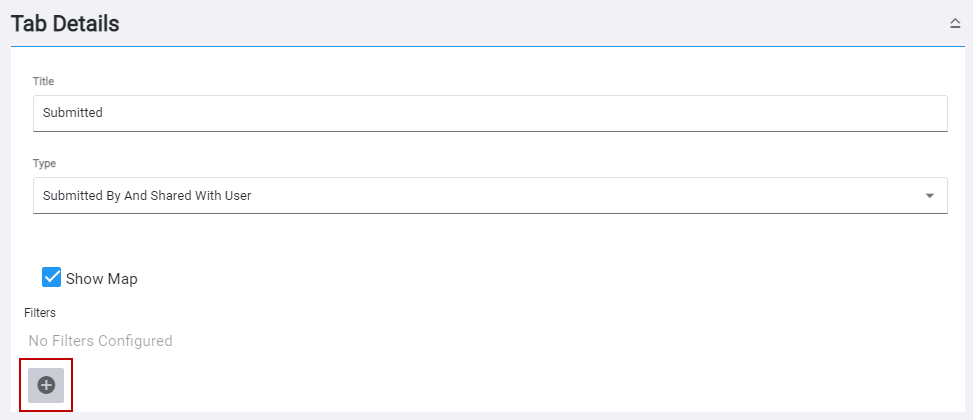Click the plus icon to add a filter
The width and height of the screenshot is (973, 420).
(x=46, y=385)
